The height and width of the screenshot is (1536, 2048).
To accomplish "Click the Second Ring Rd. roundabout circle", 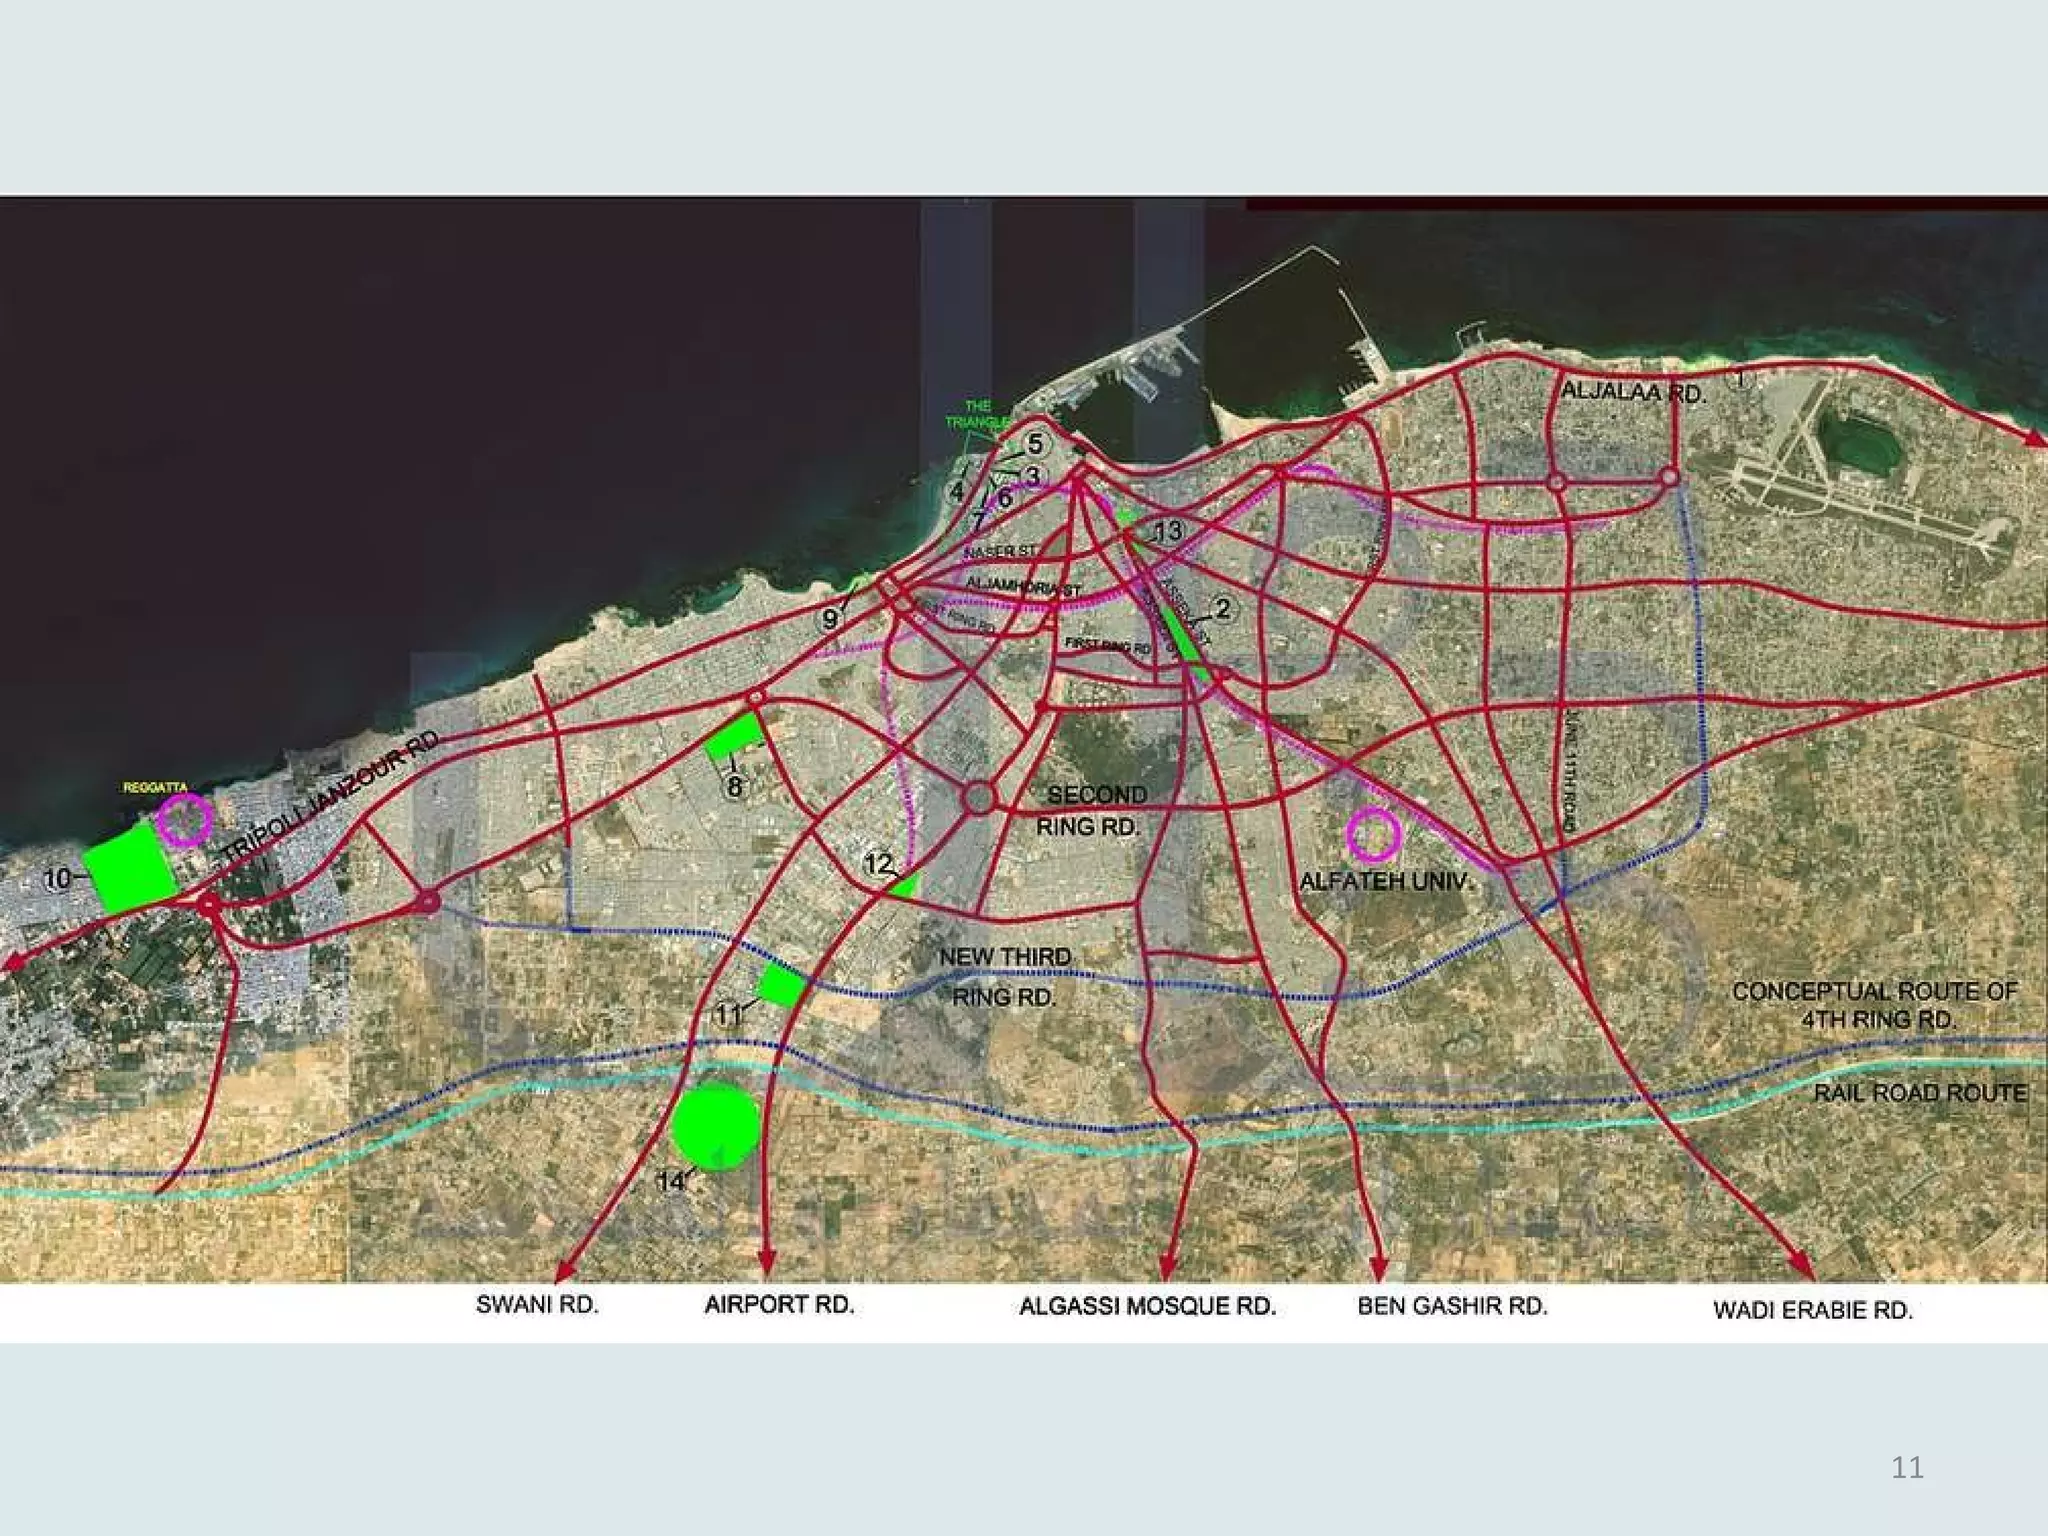I will tap(979, 797).
